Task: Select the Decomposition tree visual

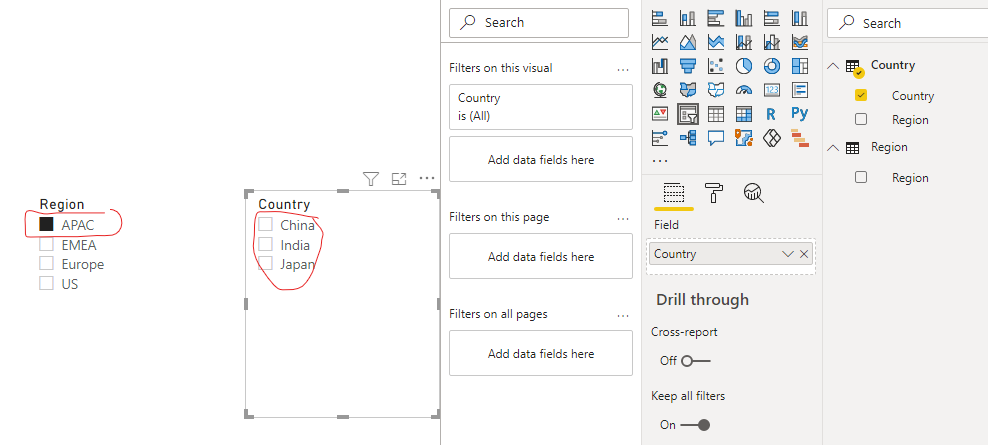Action: tap(688, 137)
